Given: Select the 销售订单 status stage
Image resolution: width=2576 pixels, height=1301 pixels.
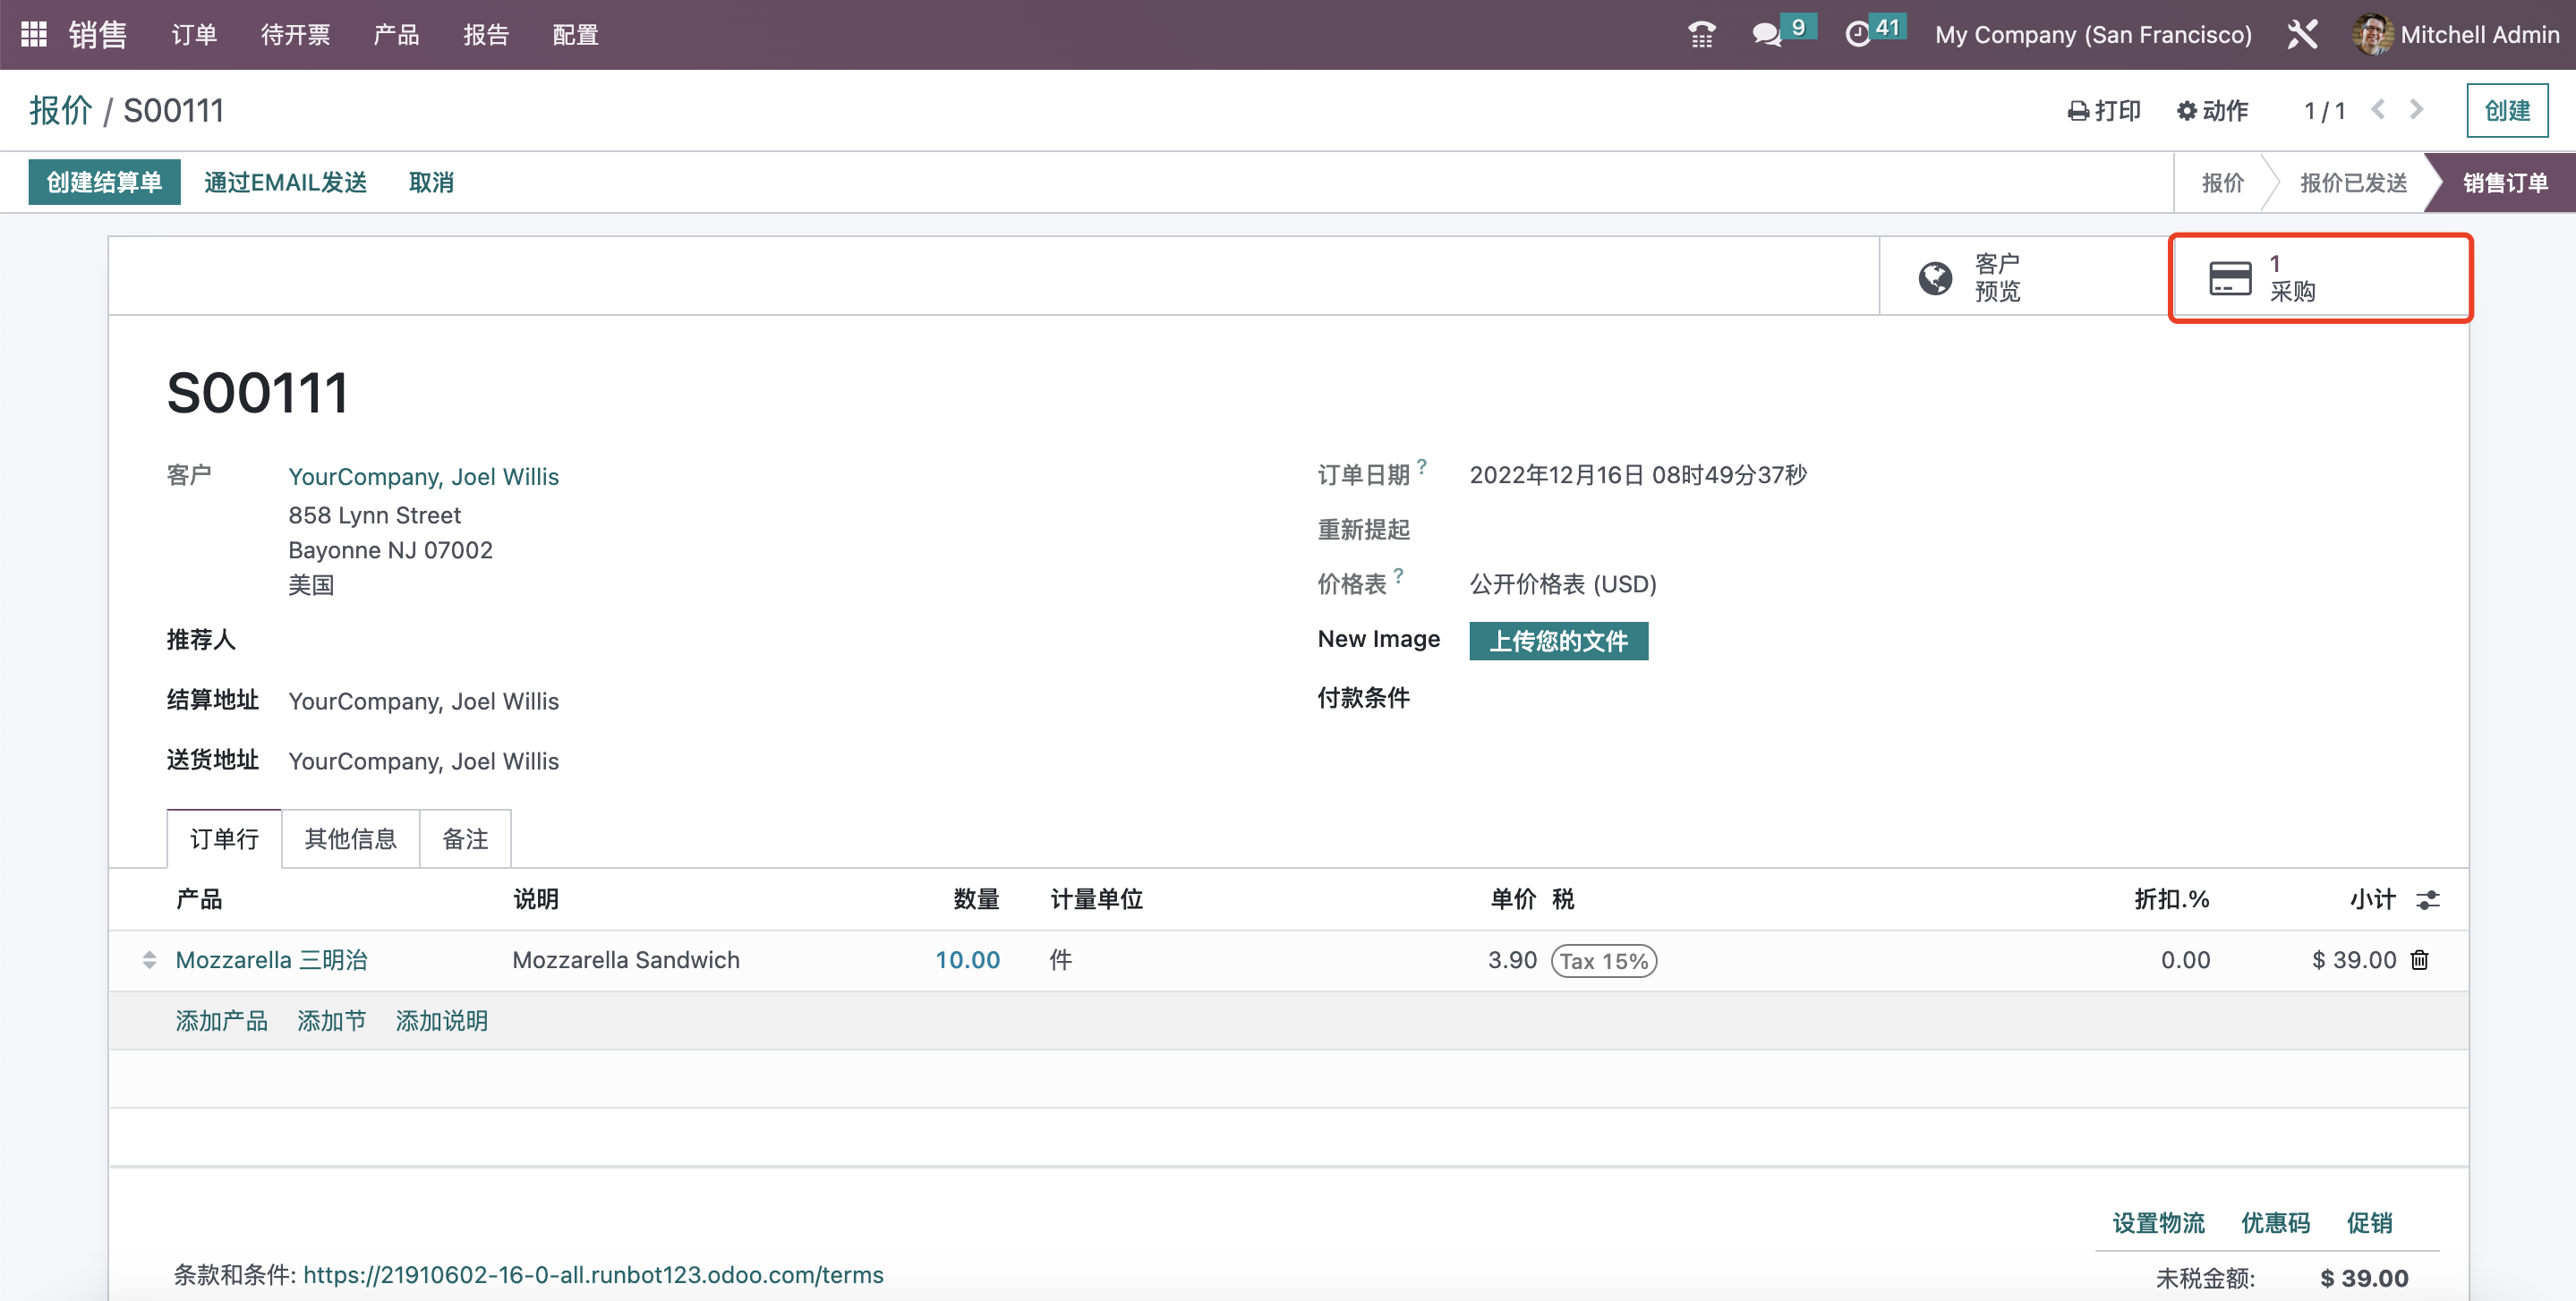Looking at the screenshot, I should pos(2504,182).
